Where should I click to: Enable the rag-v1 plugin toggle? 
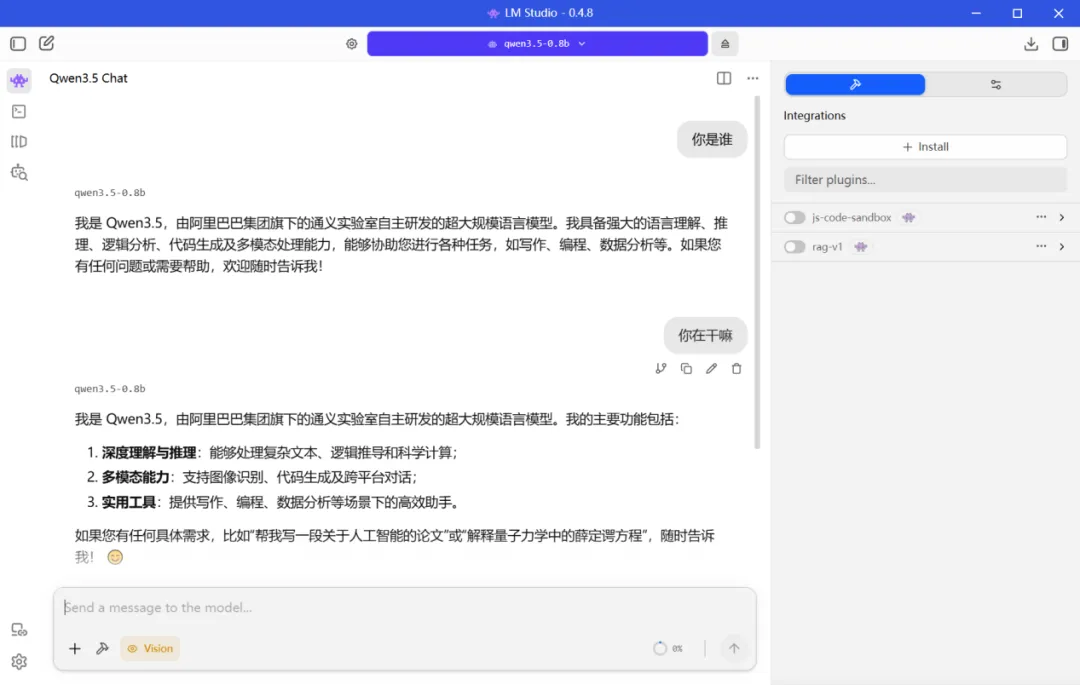(794, 246)
